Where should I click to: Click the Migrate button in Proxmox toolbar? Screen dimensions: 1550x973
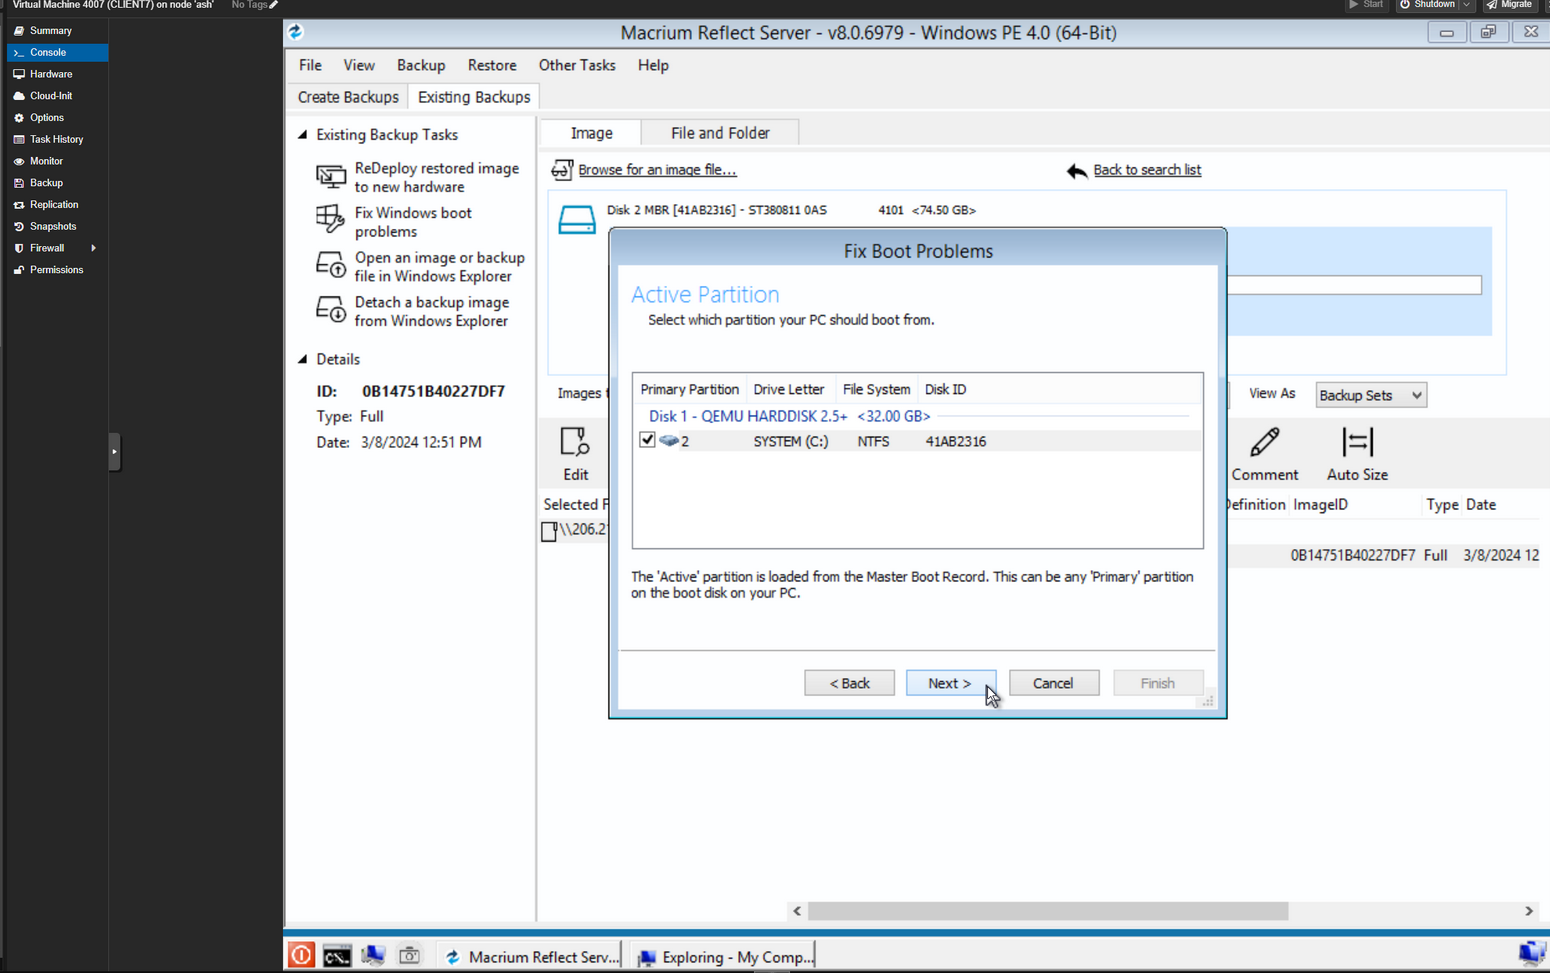1510,5
